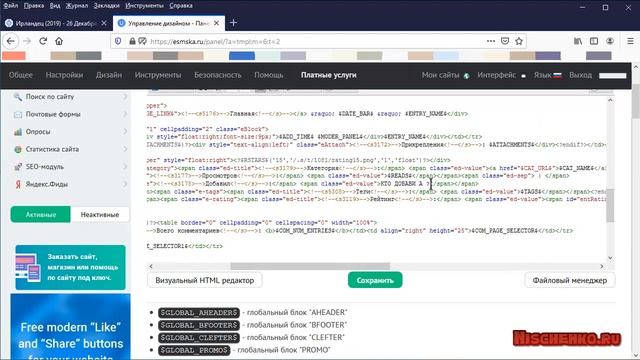Screen dimensions: 640x360
Task: Open tracking protection shield in address bar
Action: (118, 41)
